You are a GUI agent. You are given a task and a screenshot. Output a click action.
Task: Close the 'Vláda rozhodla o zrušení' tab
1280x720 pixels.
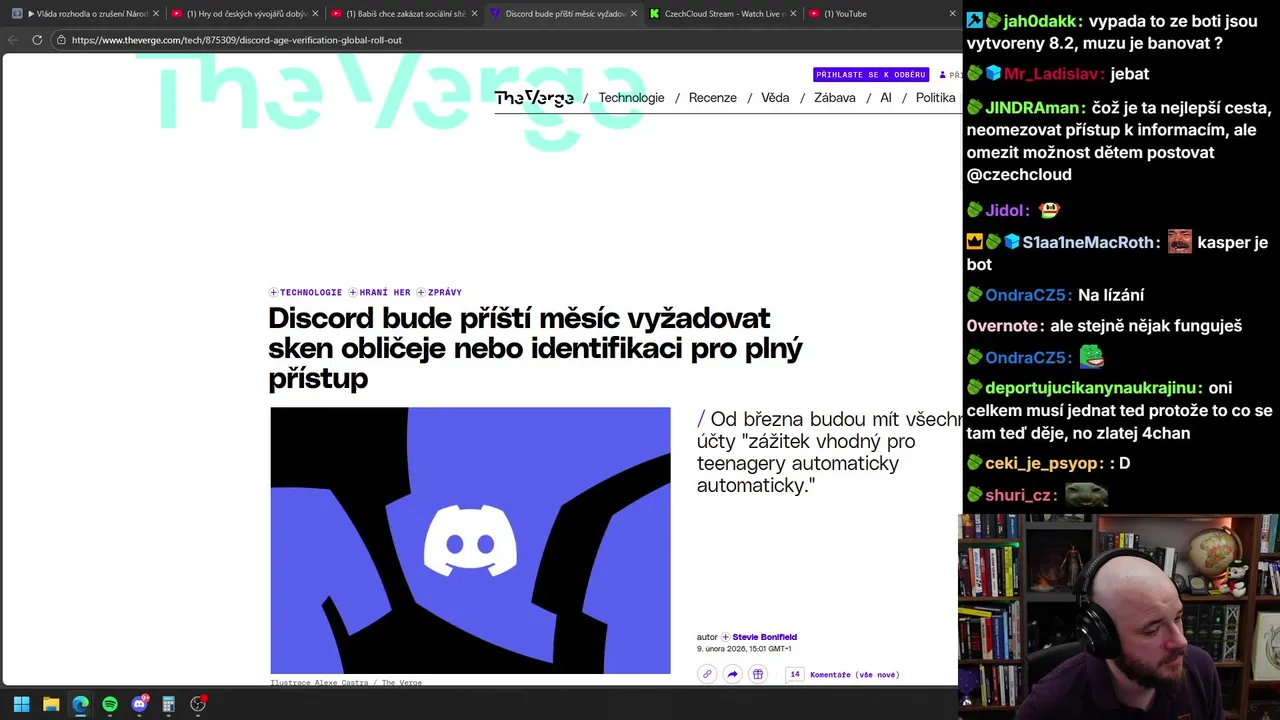(x=156, y=14)
